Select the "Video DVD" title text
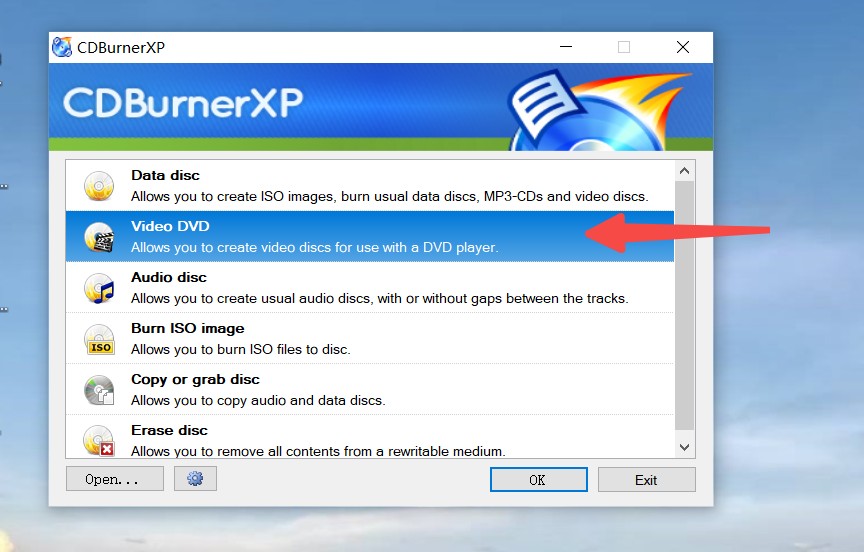 pyautogui.click(x=170, y=226)
